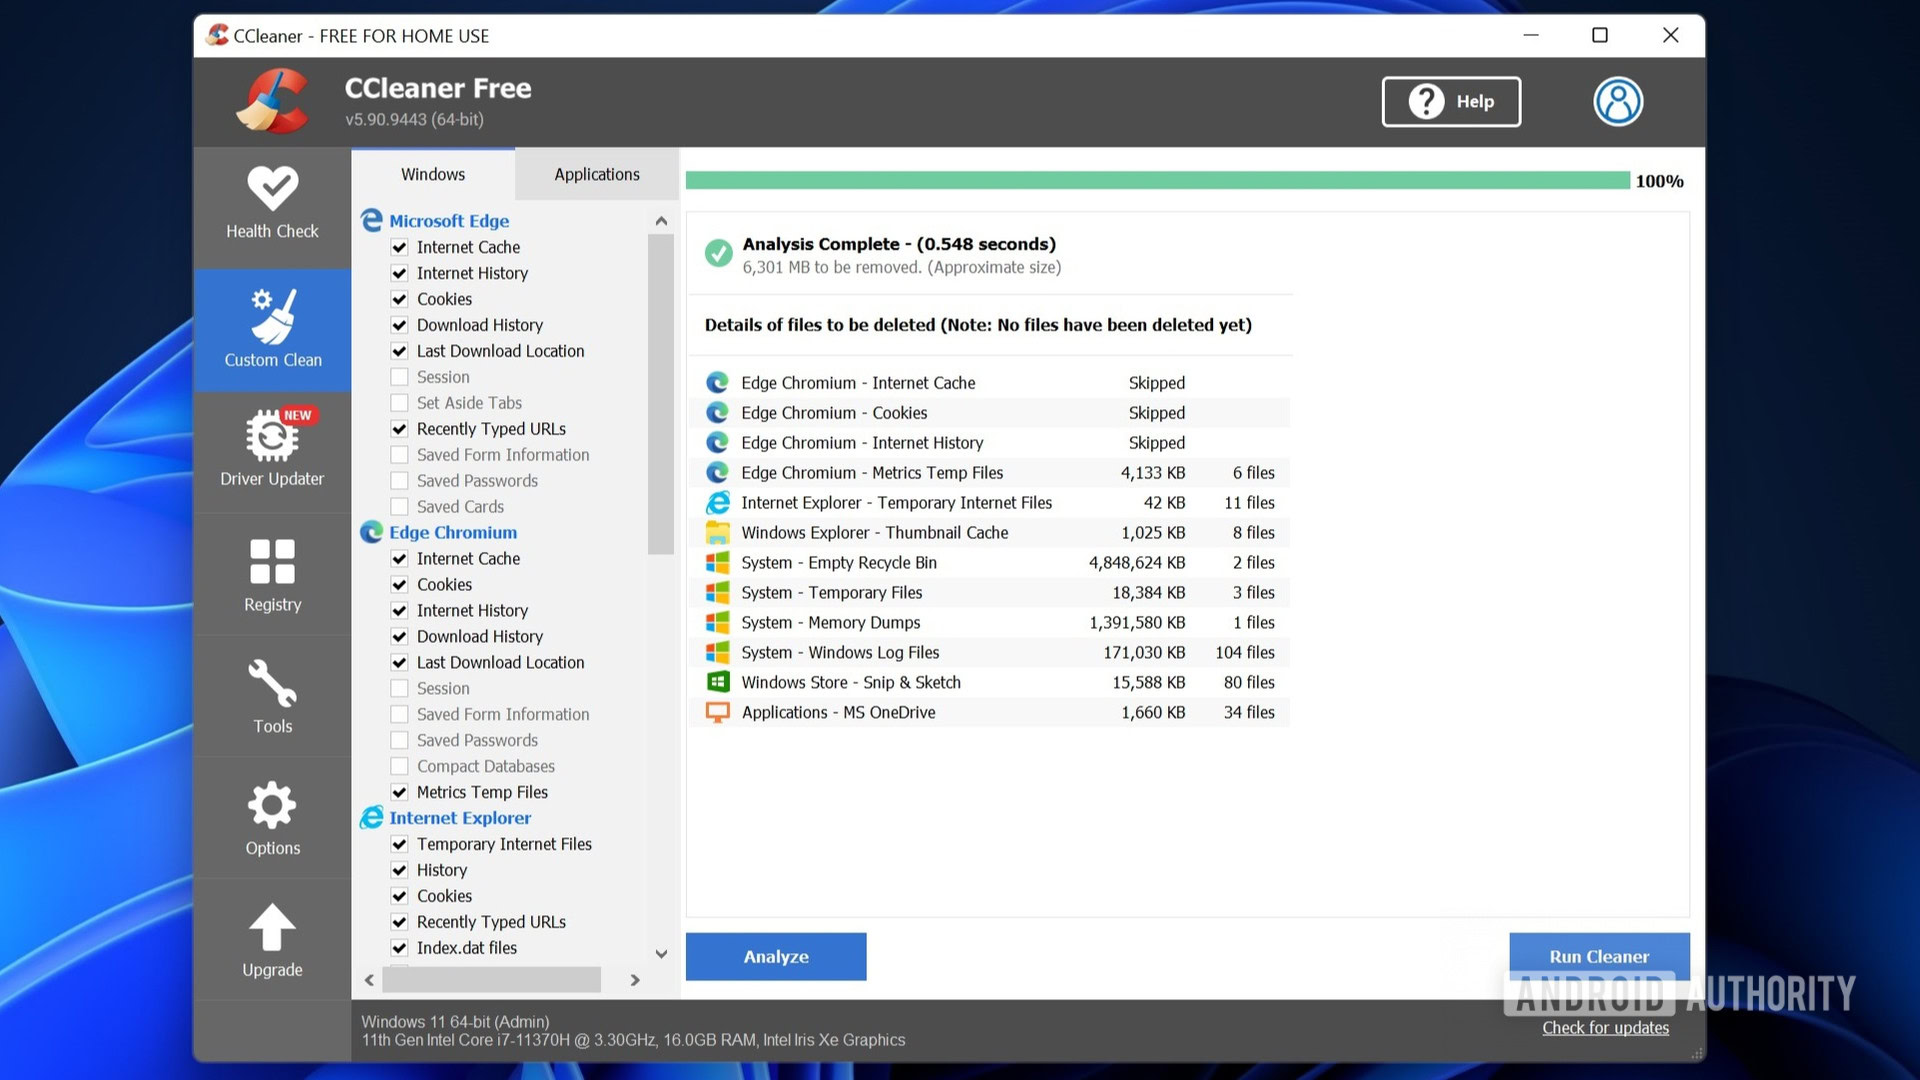Open the Help button

coord(1451,101)
